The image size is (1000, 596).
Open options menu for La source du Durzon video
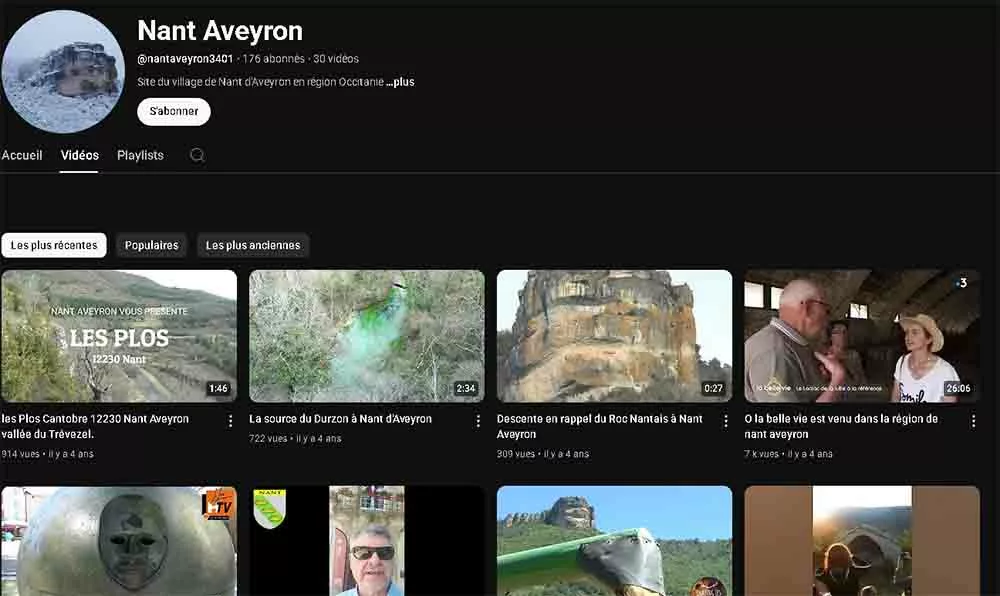coord(478,421)
